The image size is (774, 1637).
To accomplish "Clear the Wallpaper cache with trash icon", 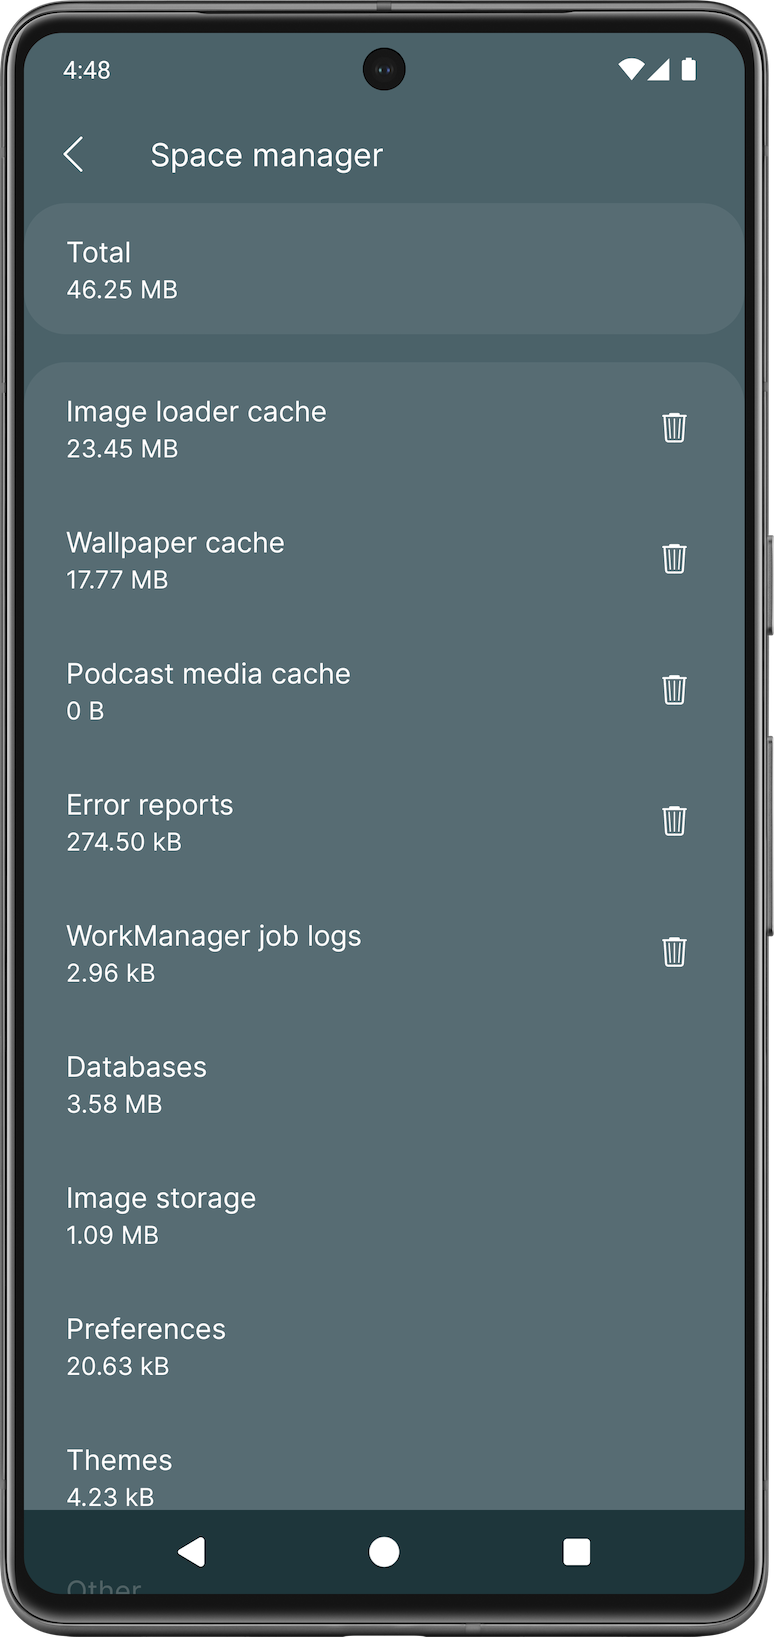I will [x=674, y=559].
